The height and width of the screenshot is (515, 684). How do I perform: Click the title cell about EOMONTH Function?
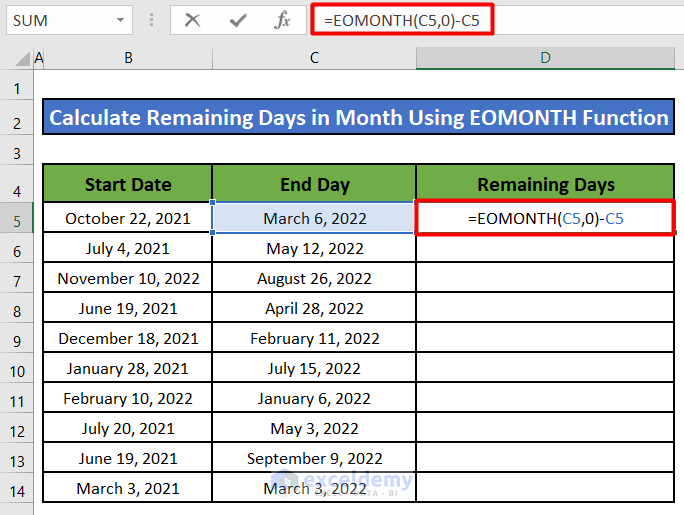358,118
